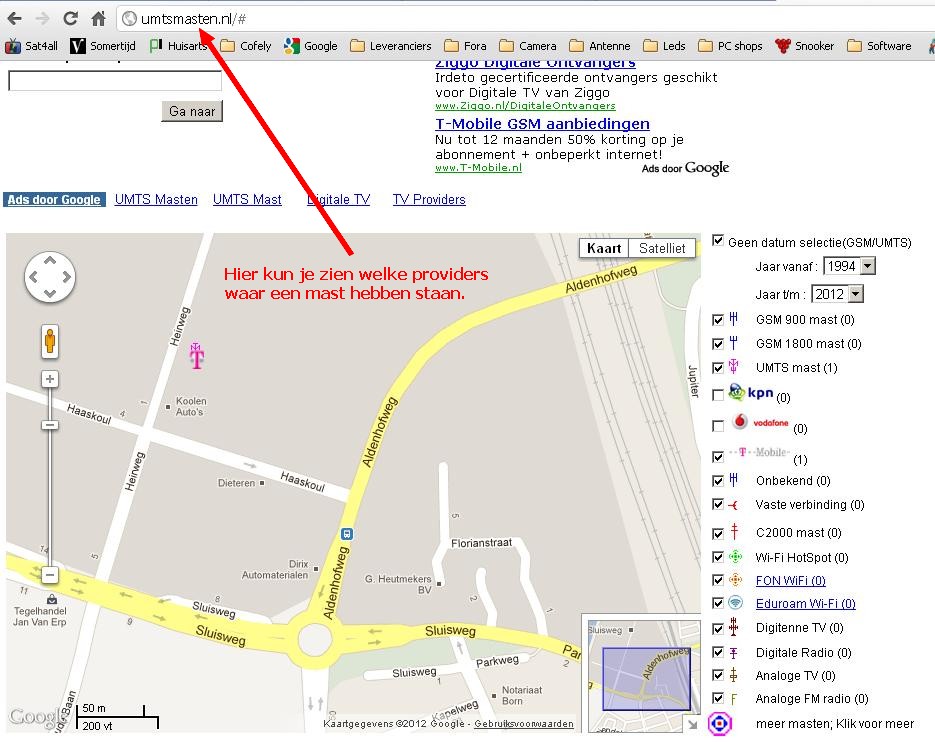Pan the map up with the arrow control
This screenshot has height=742, width=935.
[50, 260]
